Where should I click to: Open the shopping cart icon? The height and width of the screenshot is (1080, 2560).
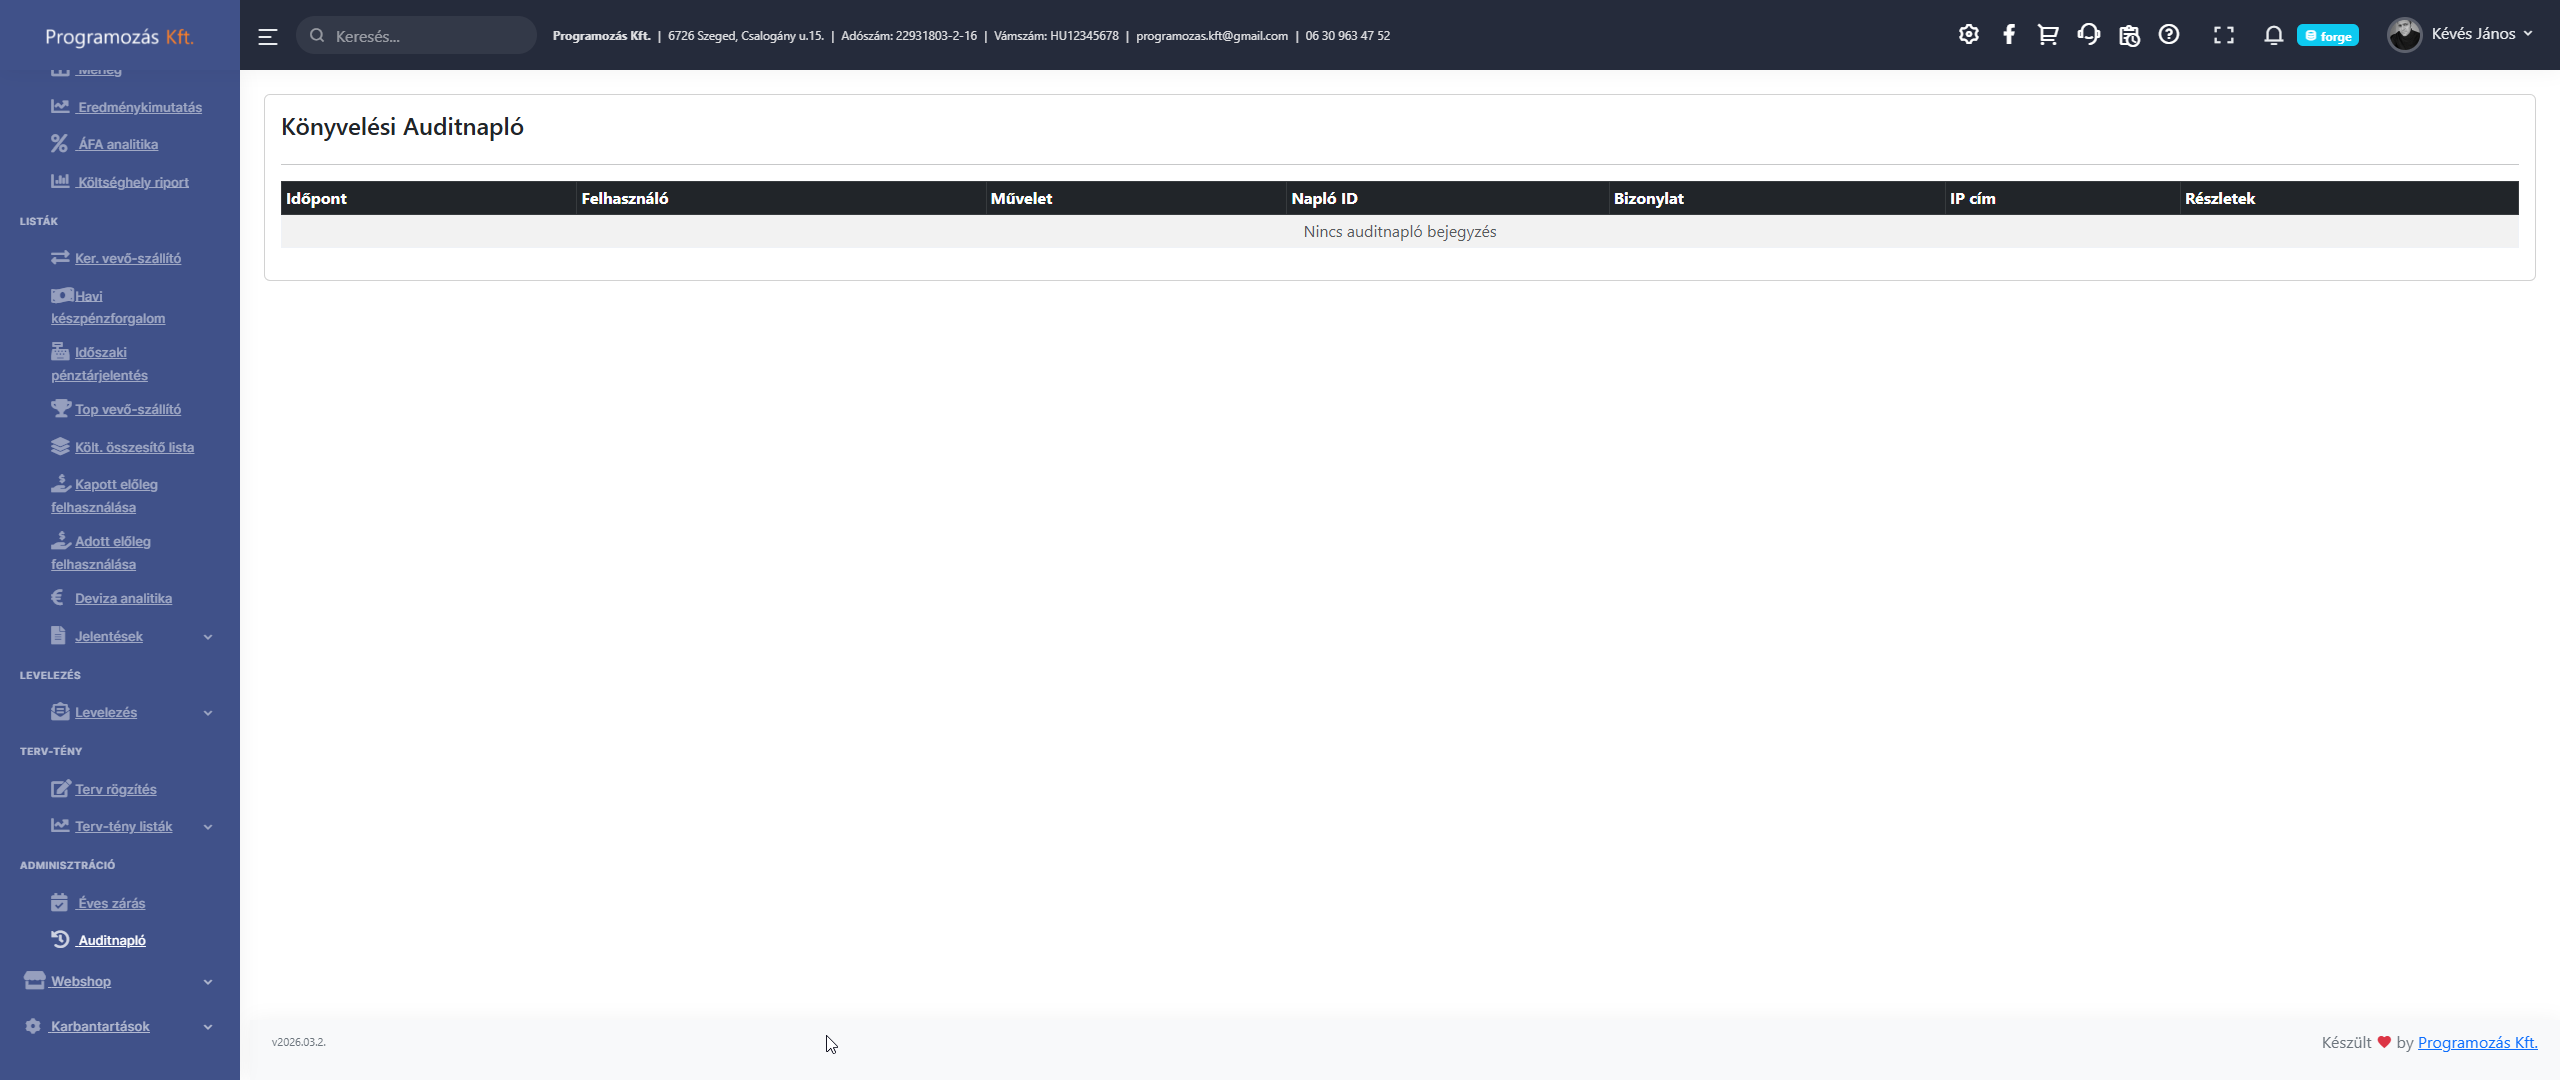coord(2048,35)
